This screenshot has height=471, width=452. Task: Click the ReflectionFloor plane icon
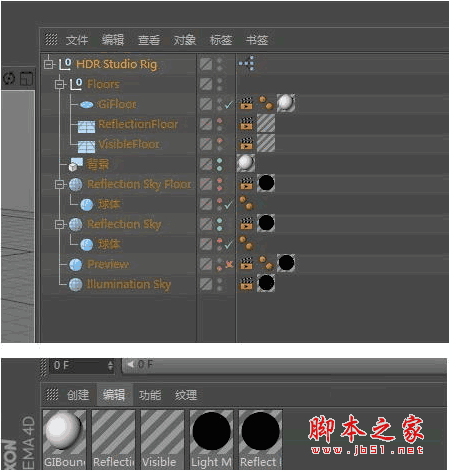86,126
